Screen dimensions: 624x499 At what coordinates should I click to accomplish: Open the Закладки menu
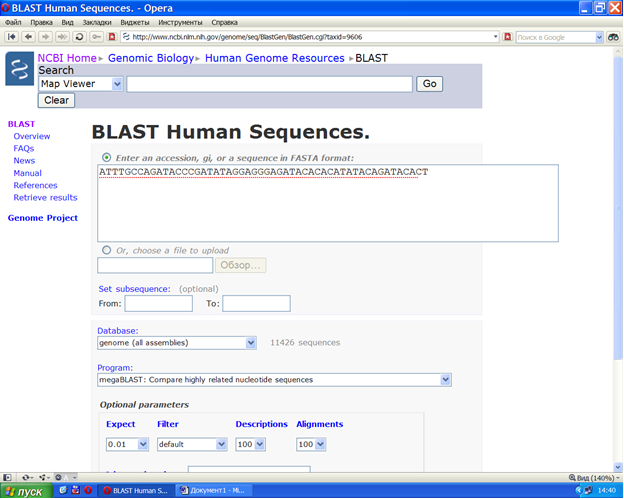click(x=97, y=23)
